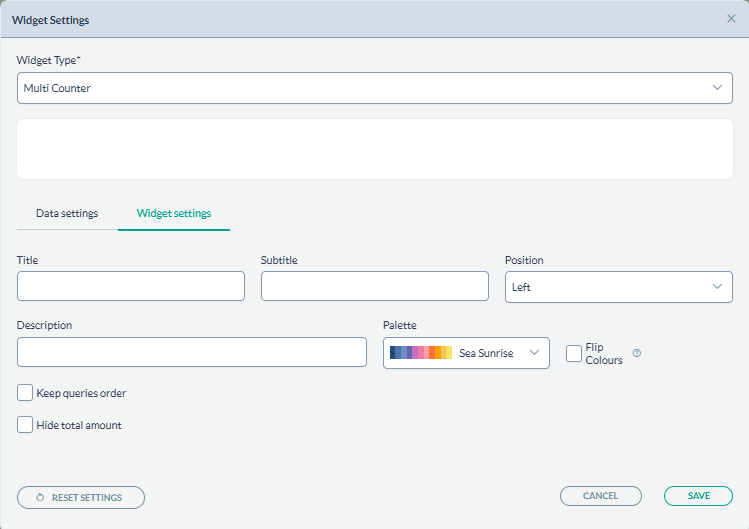The image size is (749, 529).
Task: Click the chevron arrow in Palette field
Action: [534, 353]
